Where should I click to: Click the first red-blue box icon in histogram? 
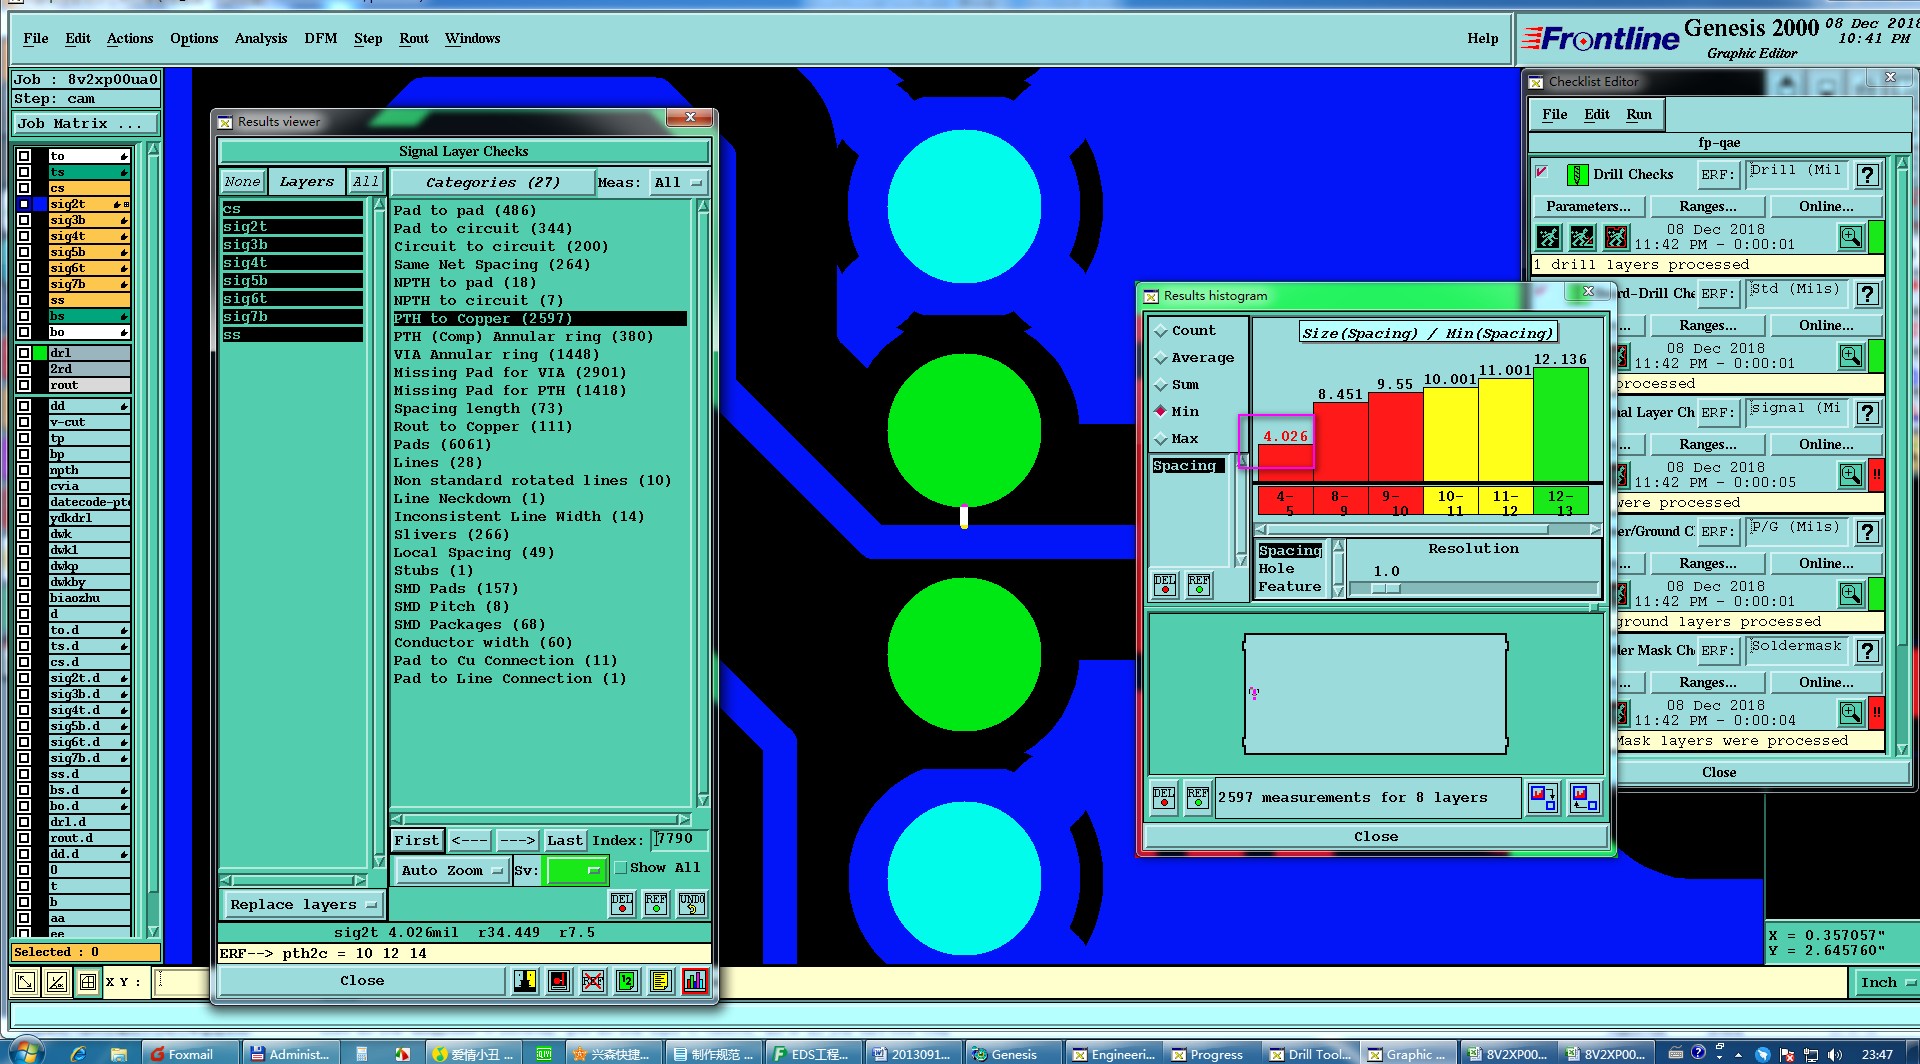coord(1543,797)
